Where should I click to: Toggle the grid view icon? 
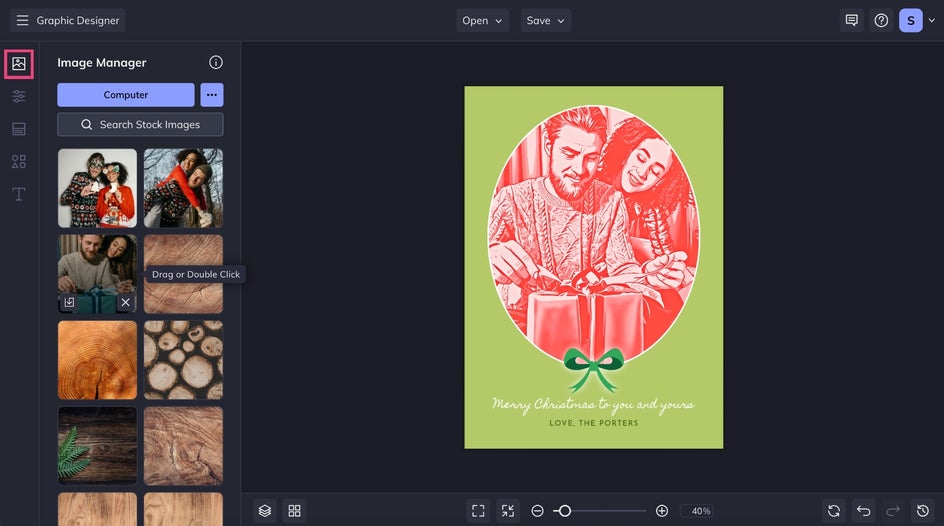click(x=294, y=511)
